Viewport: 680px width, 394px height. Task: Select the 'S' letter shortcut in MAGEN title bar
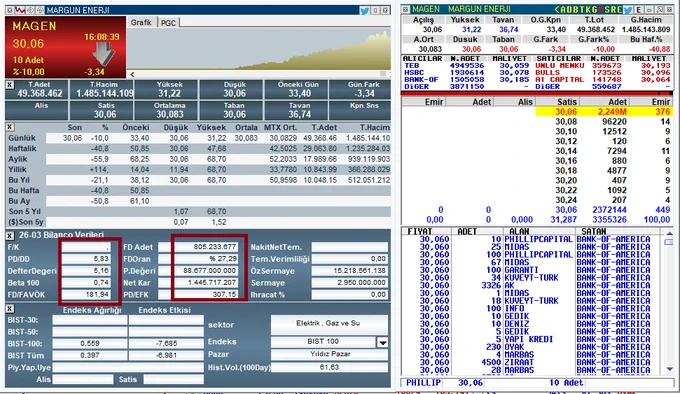coord(607,10)
